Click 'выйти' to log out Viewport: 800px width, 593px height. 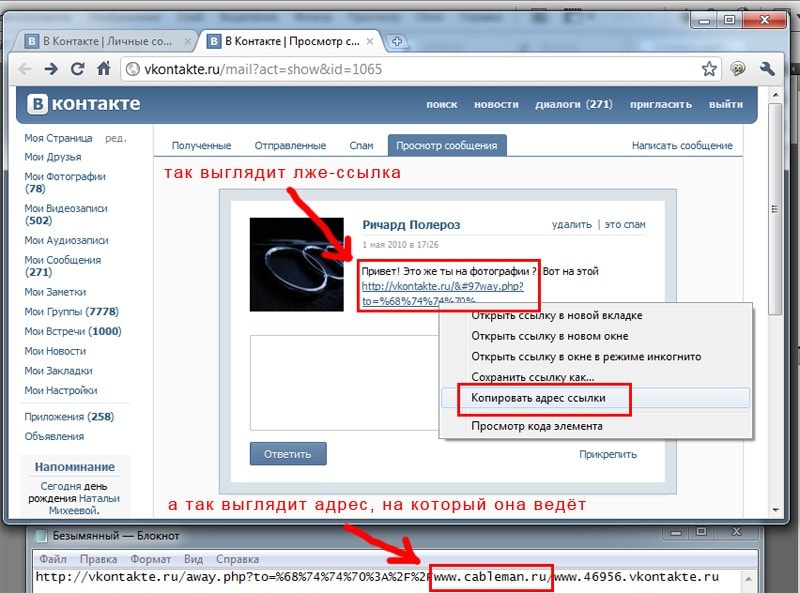pos(726,104)
